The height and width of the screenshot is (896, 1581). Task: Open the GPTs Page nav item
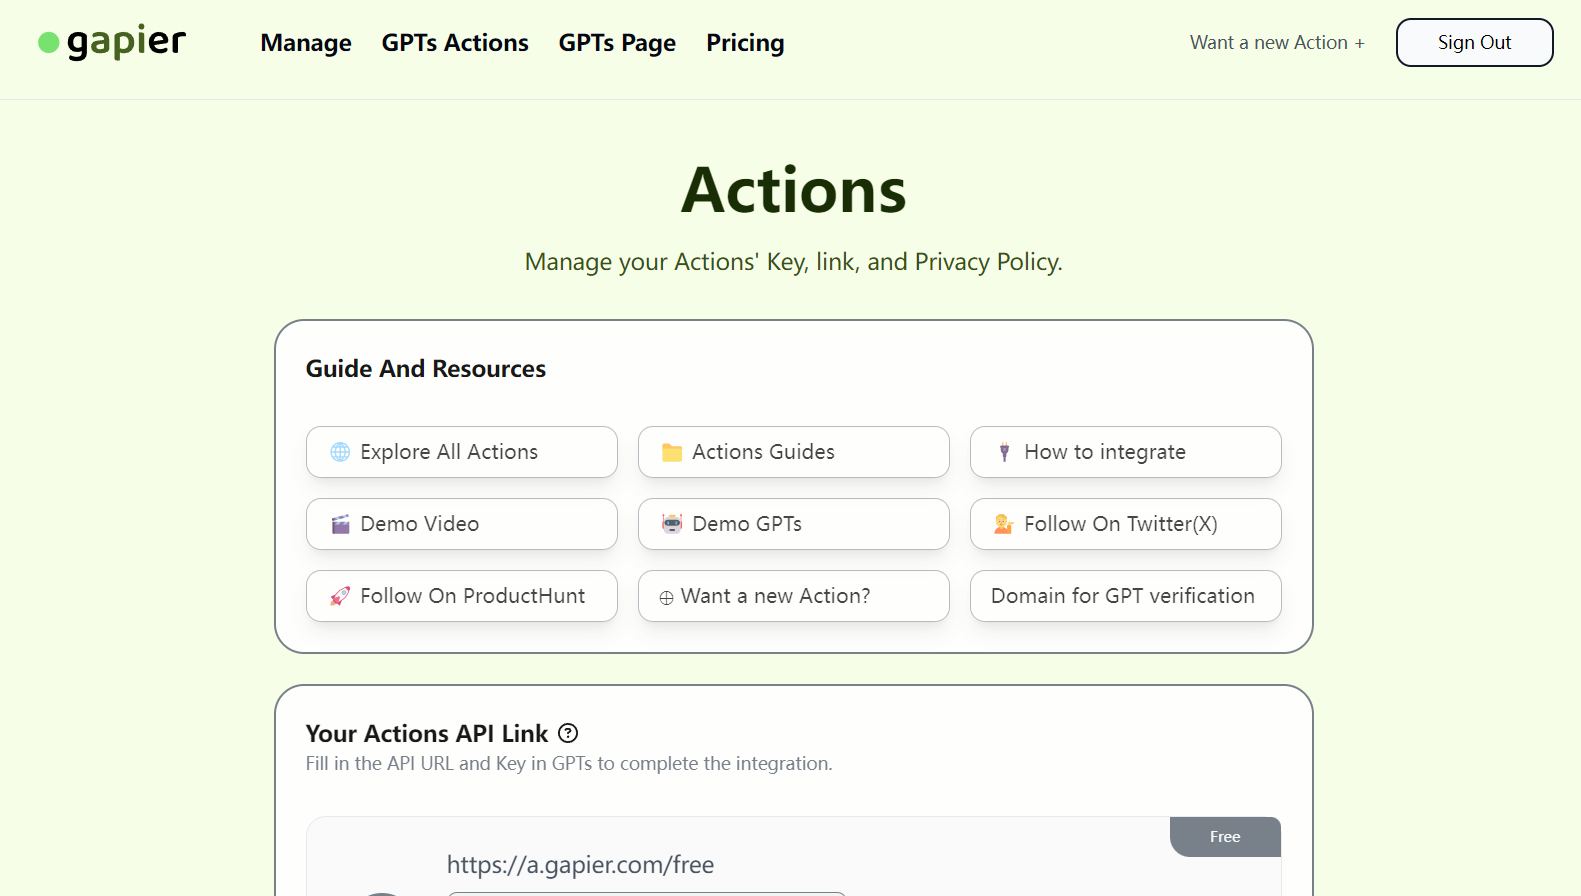click(x=617, y=43)
